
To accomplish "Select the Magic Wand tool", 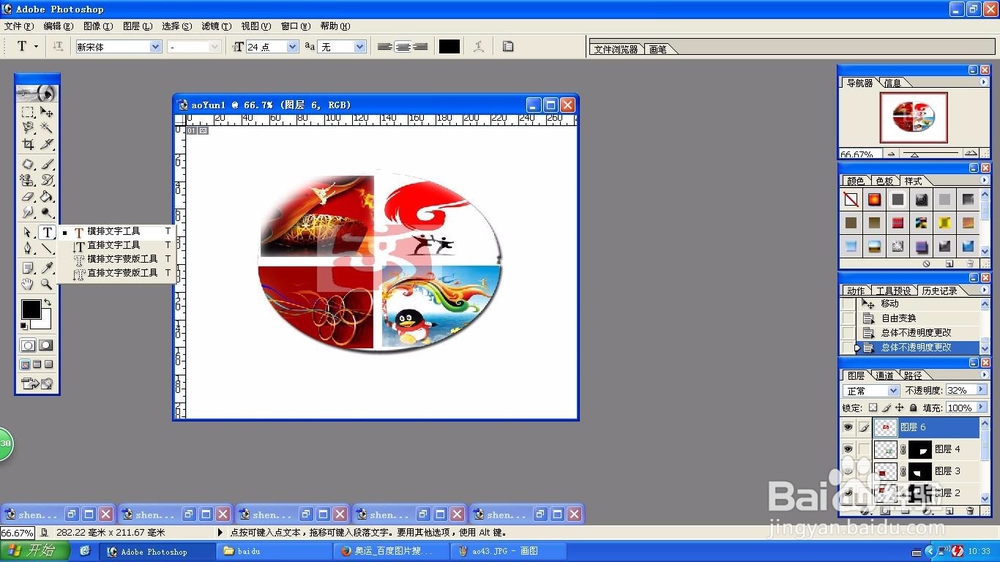I will tap(47, 128).
